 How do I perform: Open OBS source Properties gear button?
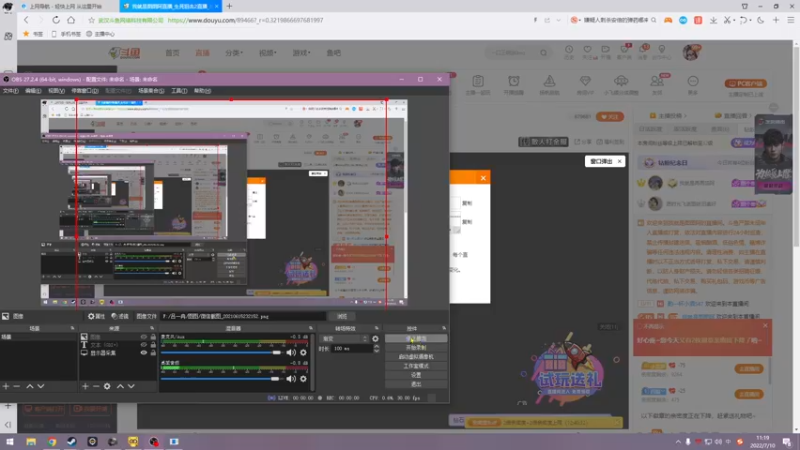(x=96, y=316)
